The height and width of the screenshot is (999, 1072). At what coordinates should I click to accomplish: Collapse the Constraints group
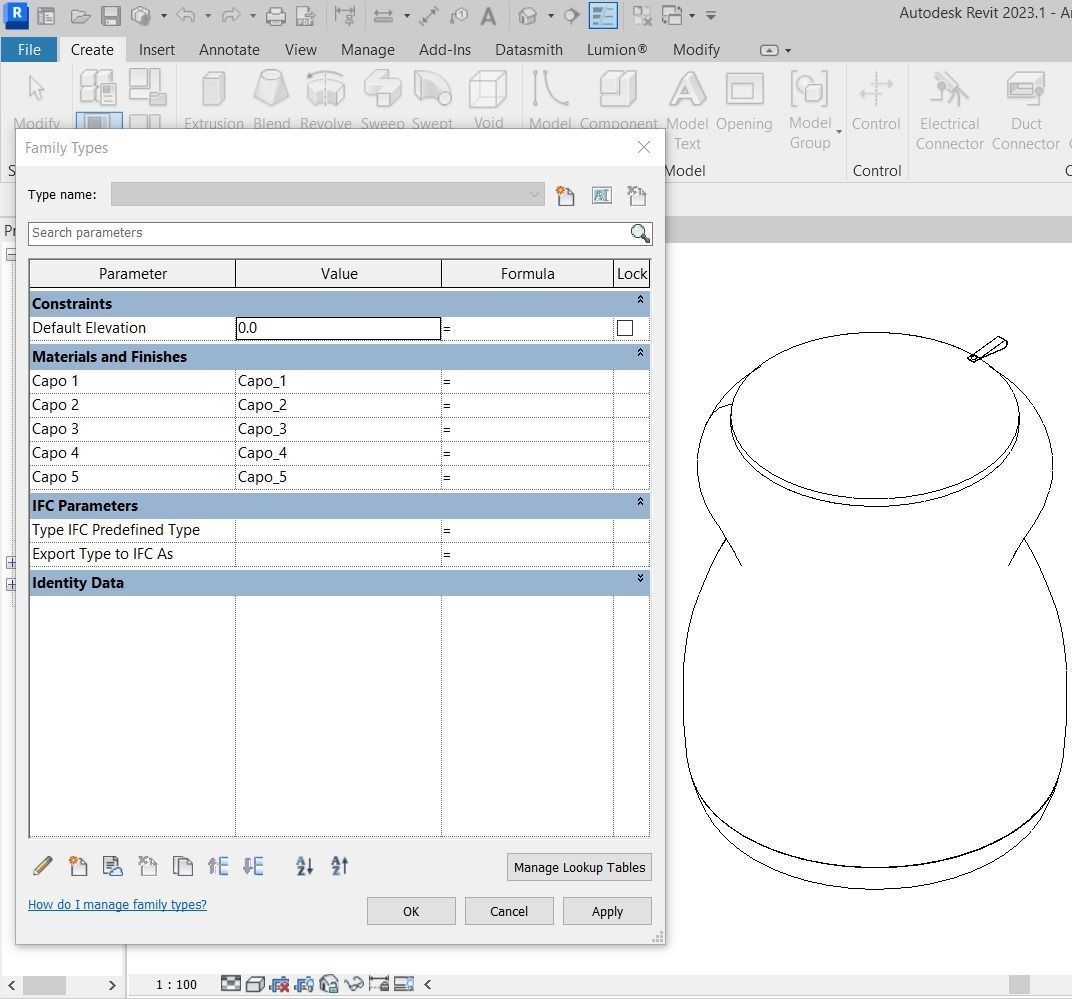640,300
